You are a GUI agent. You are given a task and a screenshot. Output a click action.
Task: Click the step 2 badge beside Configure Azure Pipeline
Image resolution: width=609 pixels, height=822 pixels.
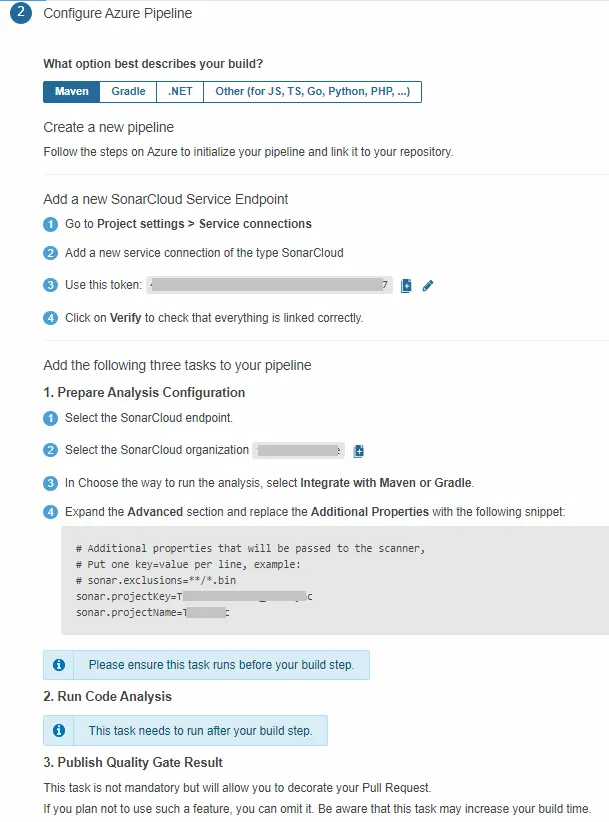[x=20, y=14]
